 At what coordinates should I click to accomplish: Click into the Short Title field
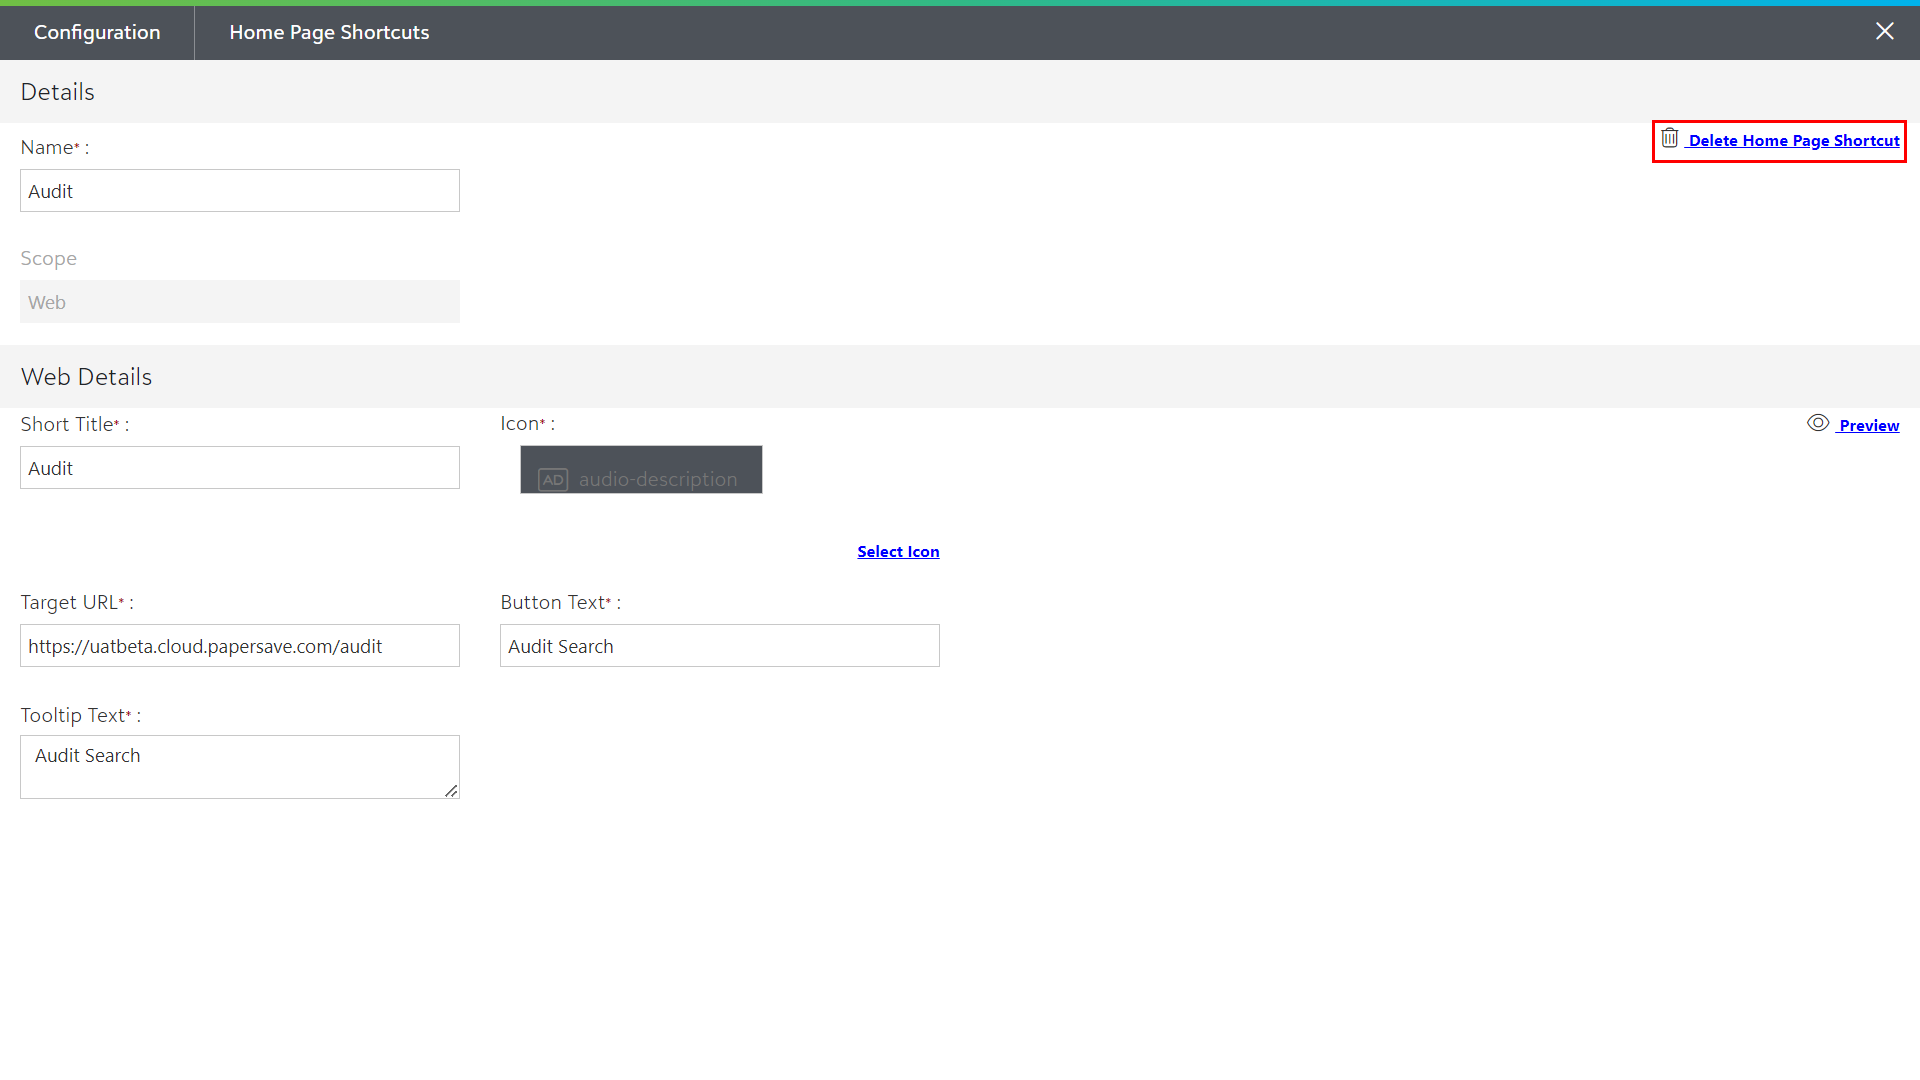(240, 468)
